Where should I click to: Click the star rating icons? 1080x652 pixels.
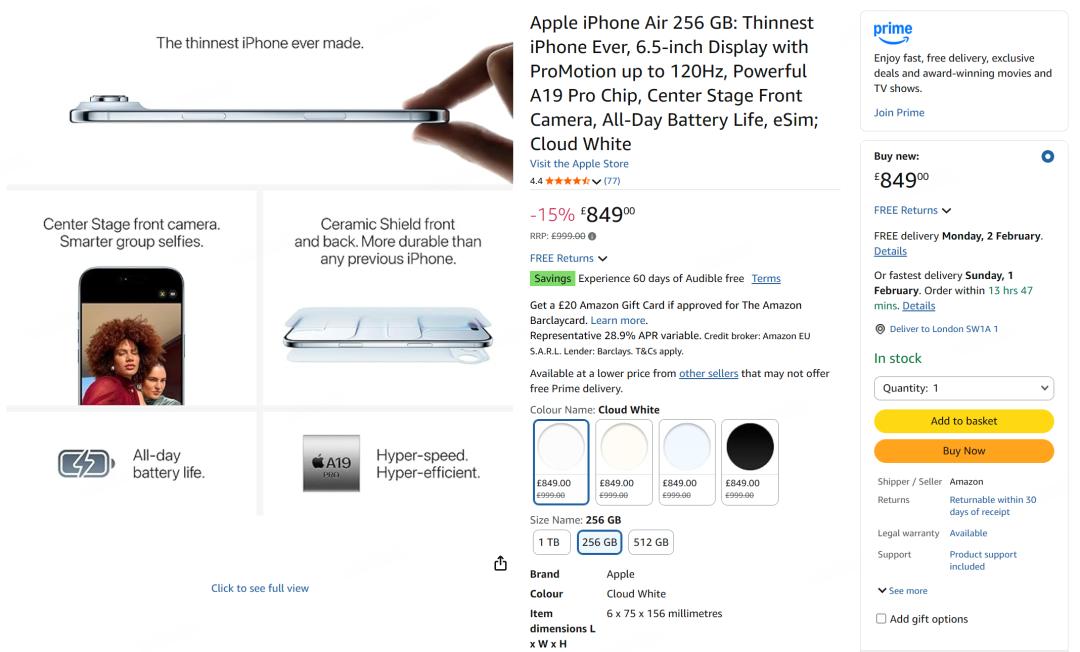[x=567, y=181]
